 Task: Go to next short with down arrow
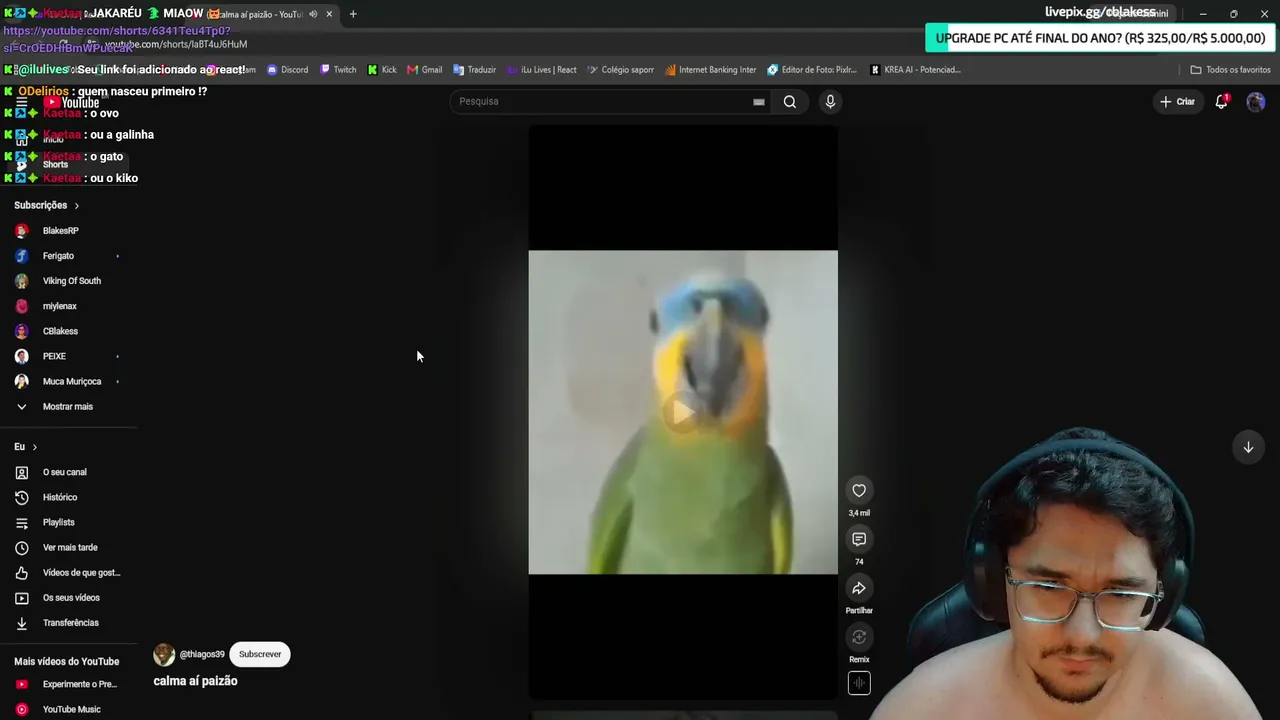(x=1248, y=447)
